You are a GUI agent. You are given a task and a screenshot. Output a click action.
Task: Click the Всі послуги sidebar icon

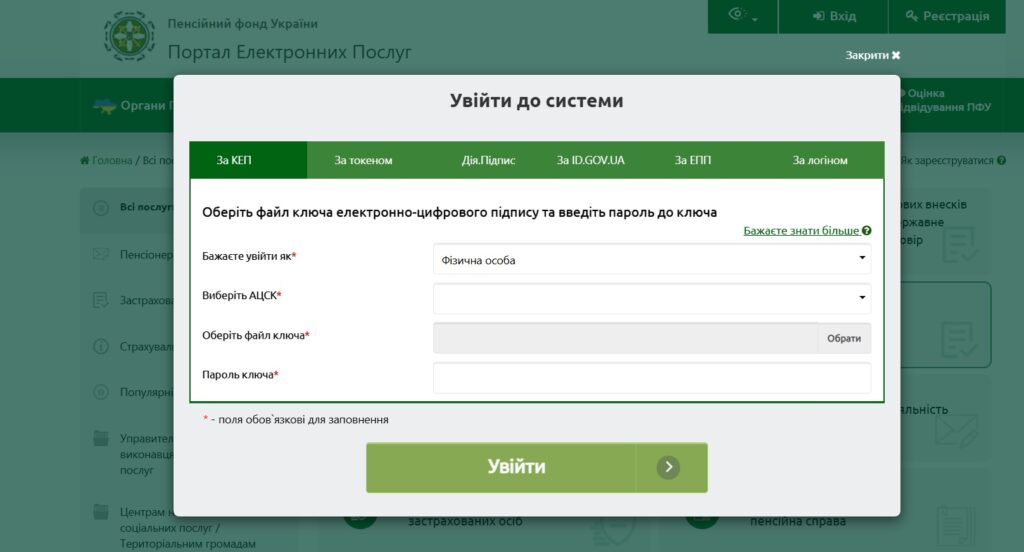[x=101, y=208]
